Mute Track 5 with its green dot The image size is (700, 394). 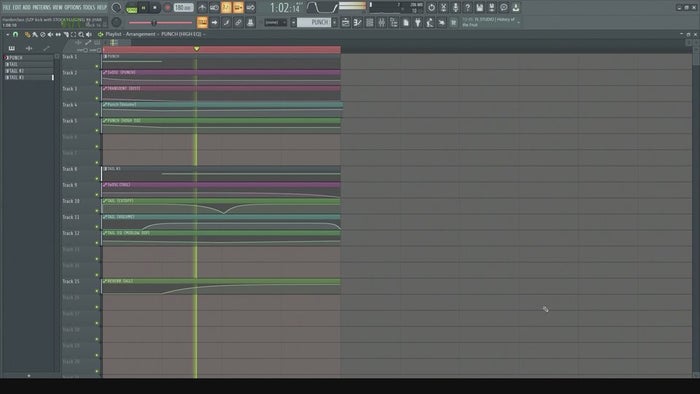(97, 131)
